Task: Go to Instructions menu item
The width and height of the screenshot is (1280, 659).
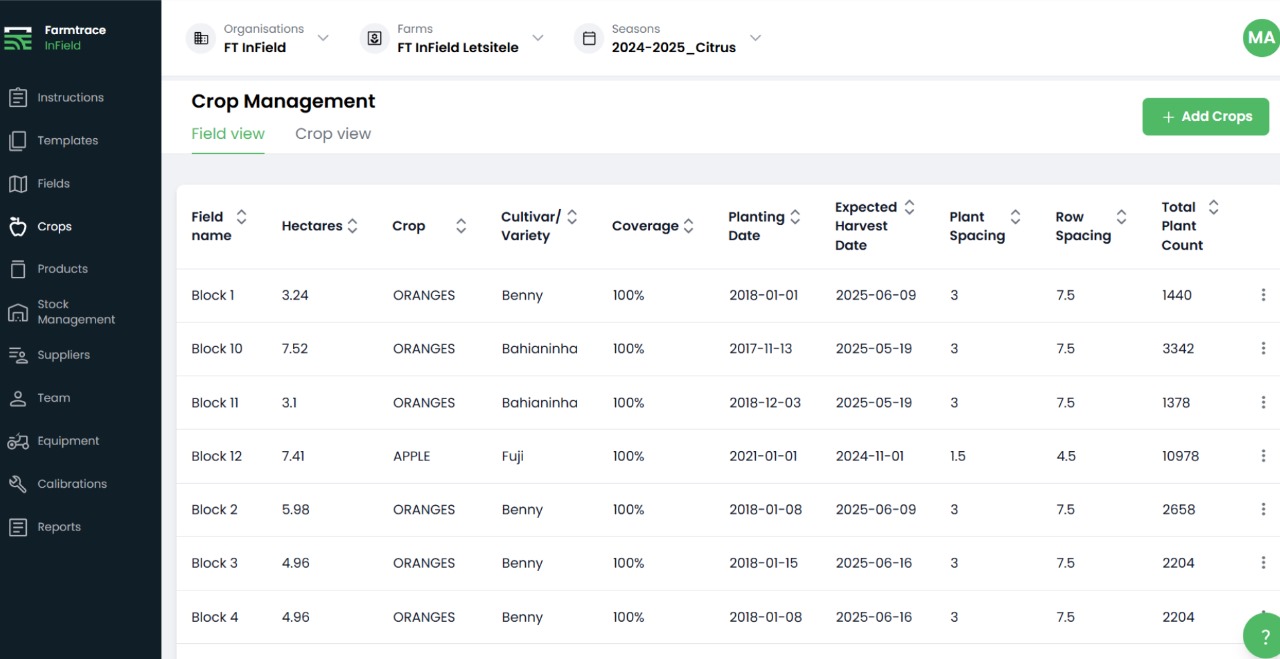Action: click(71, 98)
